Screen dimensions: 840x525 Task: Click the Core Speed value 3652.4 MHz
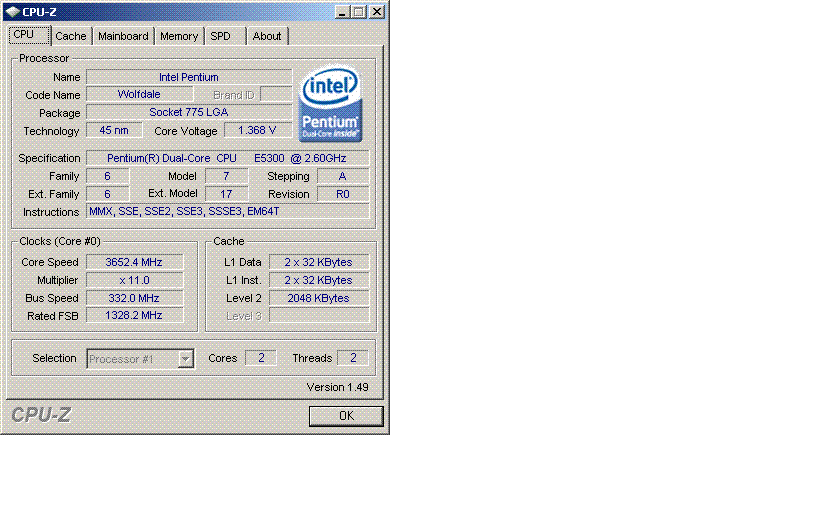(x=134, y=262)
